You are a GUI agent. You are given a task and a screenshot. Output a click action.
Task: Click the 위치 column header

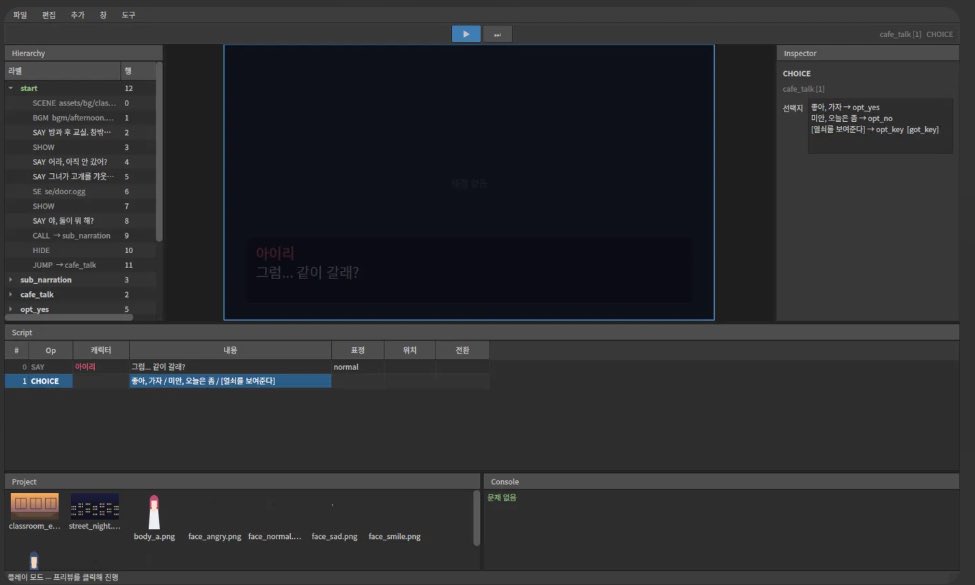point(409,351)
